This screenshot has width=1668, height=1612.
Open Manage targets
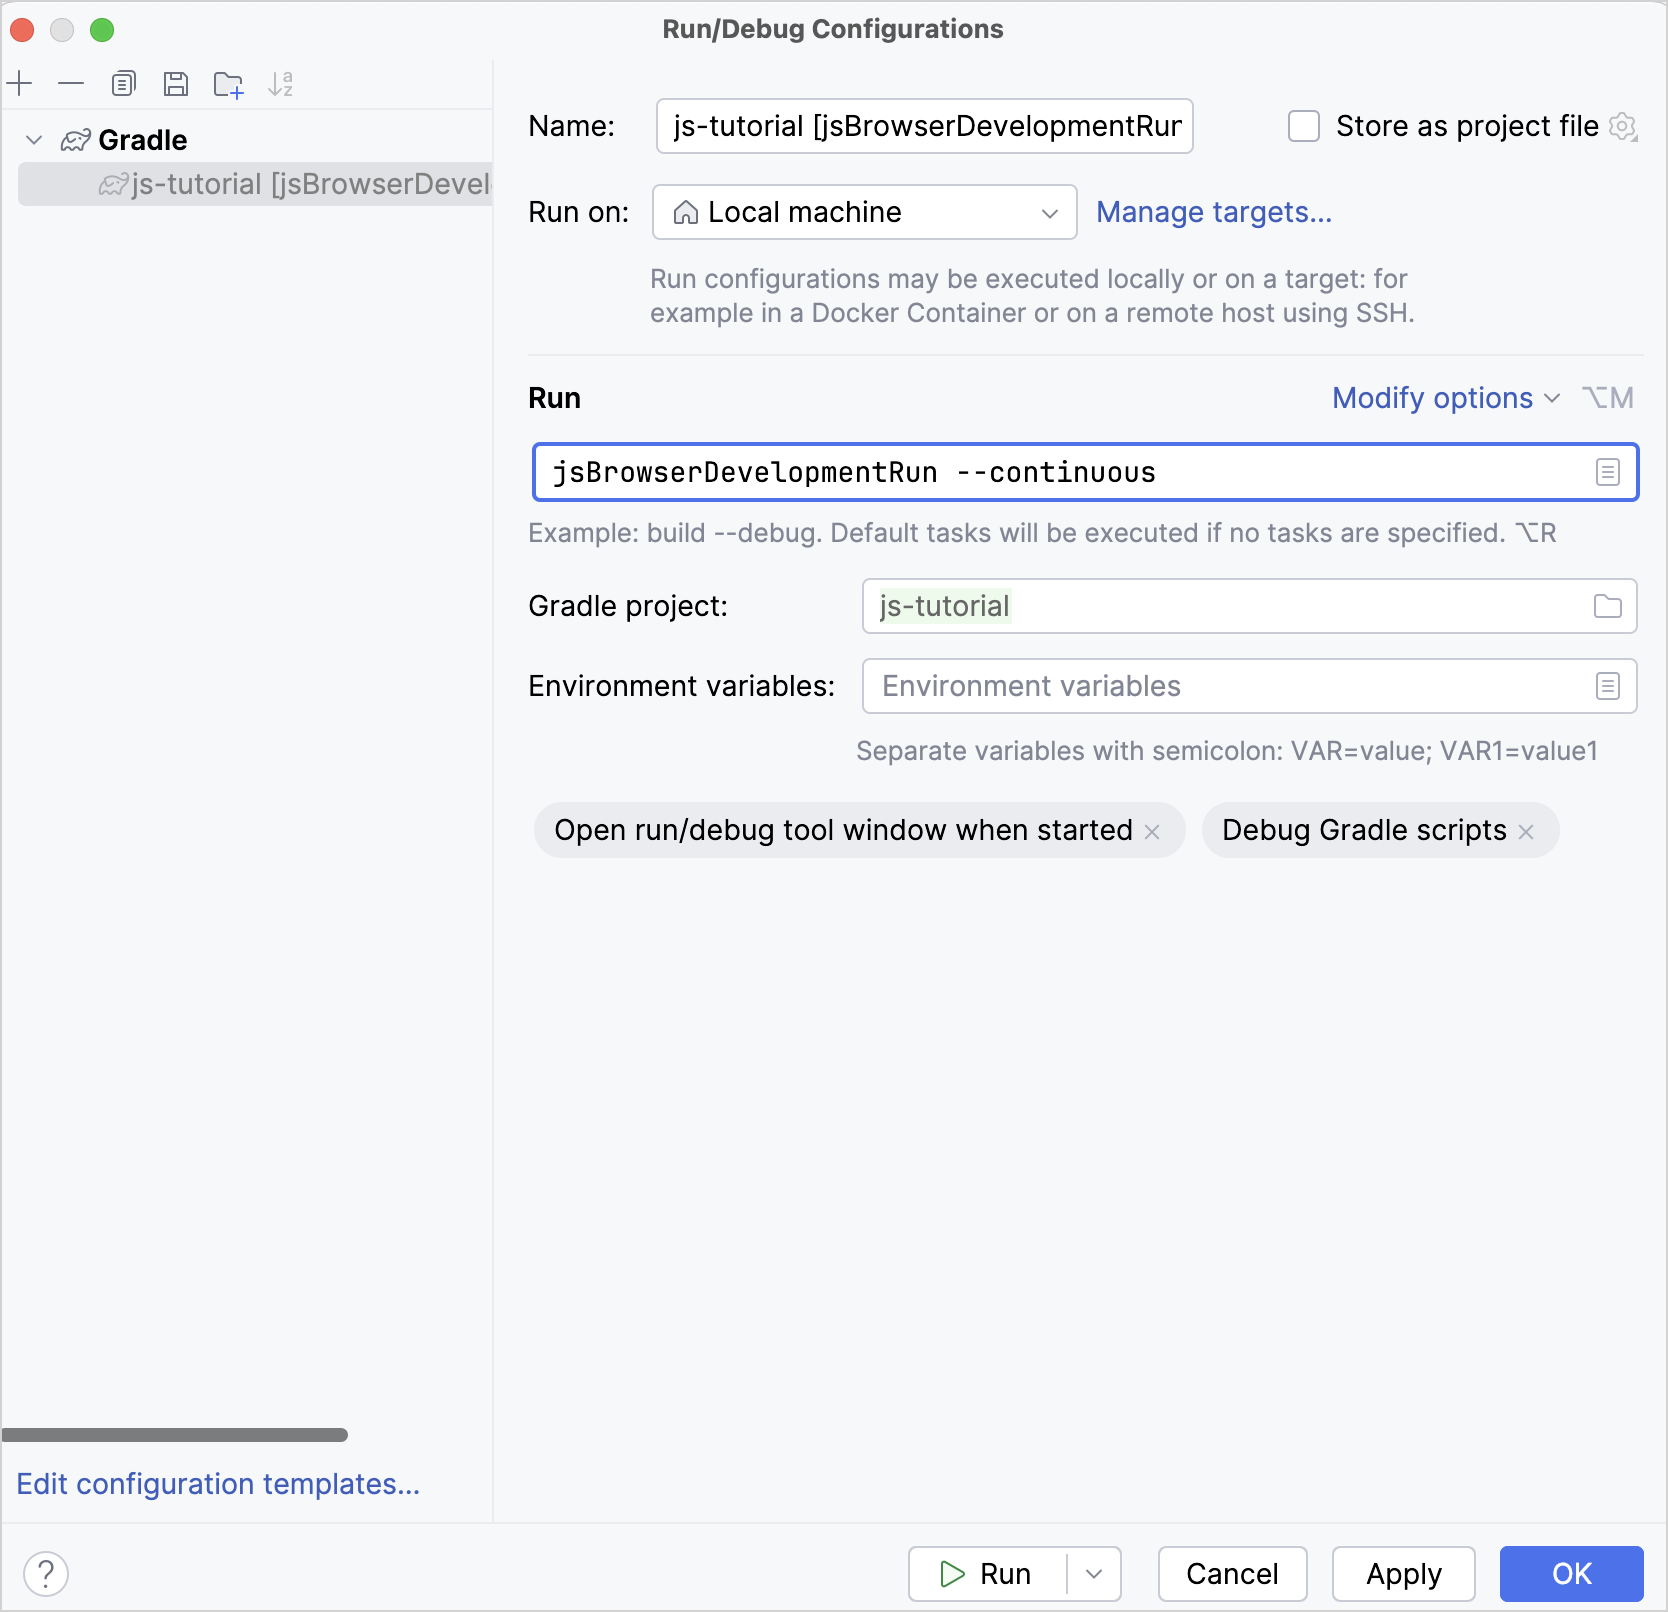[x=1213, y=212]
